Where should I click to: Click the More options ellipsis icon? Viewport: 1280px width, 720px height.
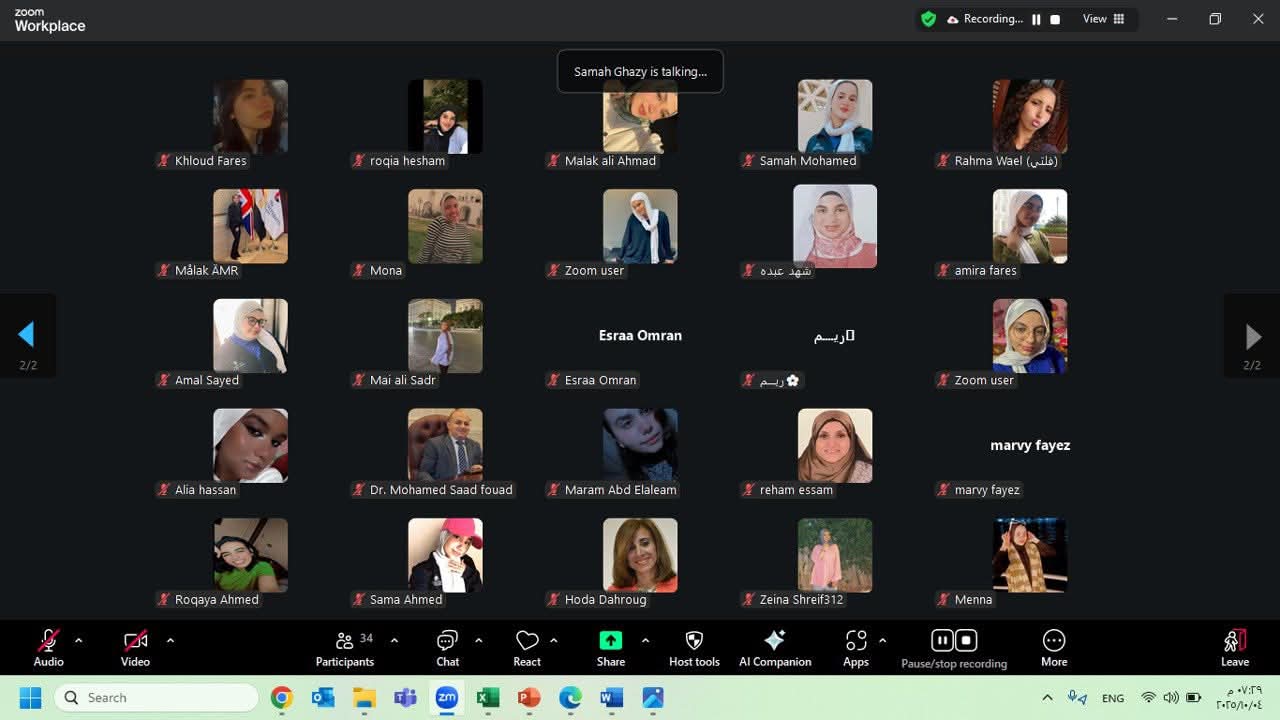pyautogui.click(x=1053, y=641)
